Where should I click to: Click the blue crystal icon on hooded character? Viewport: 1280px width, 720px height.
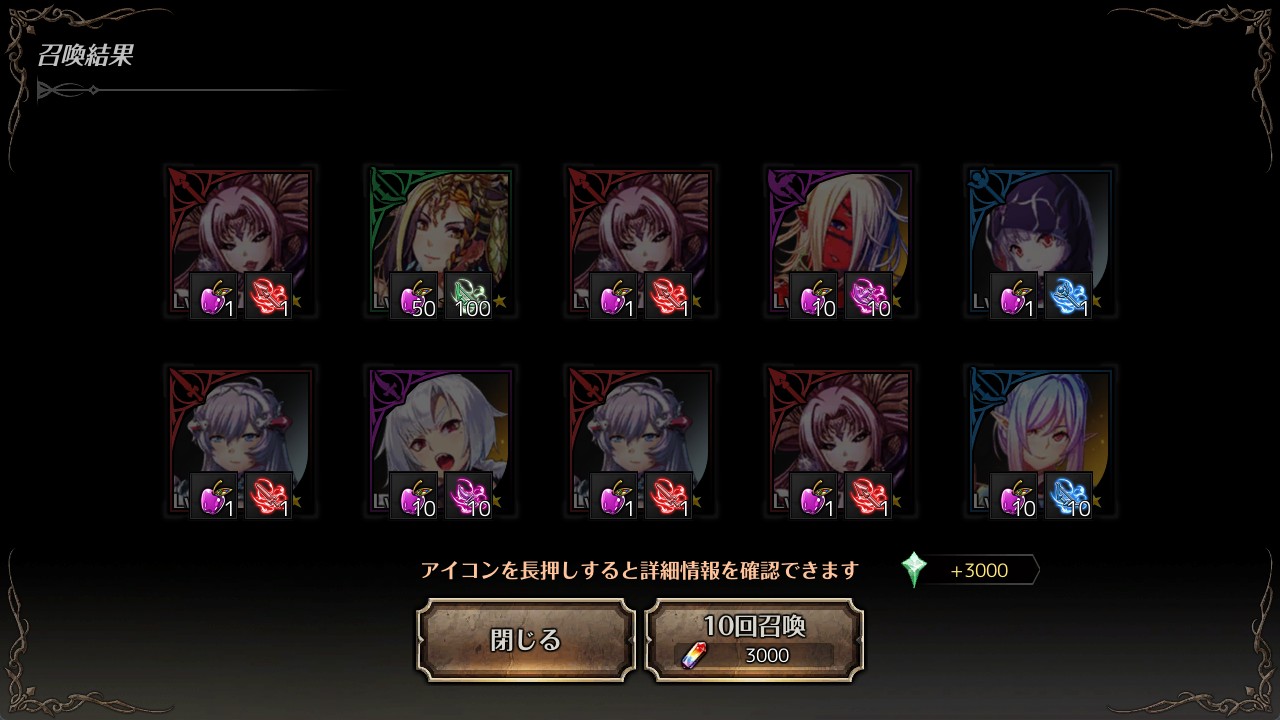pyautogui.click(x=1068, y=296)
